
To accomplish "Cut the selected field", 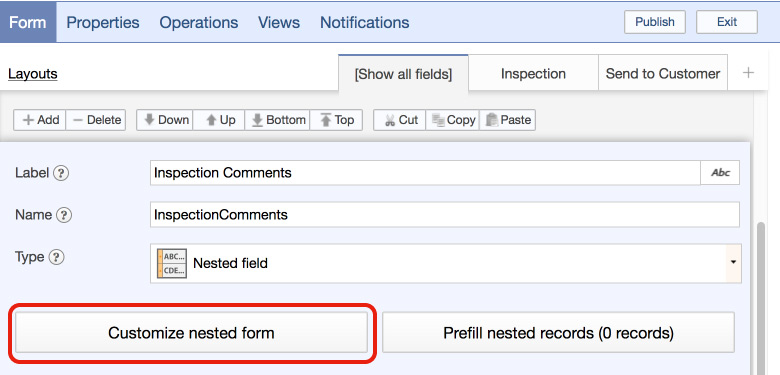I will (x=400, y=120).
